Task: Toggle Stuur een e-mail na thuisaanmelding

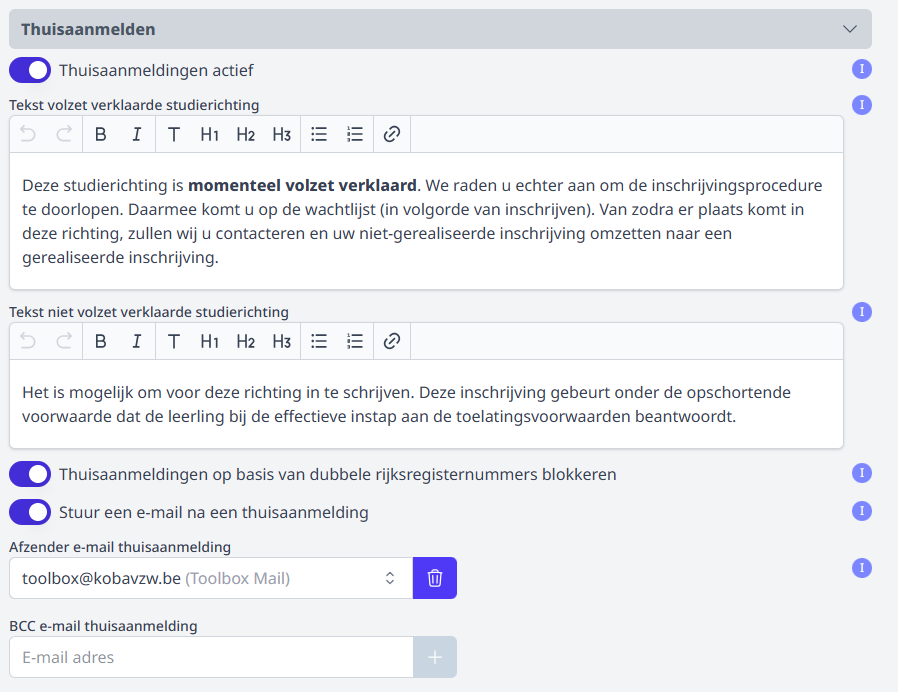Action: [30, 512]
